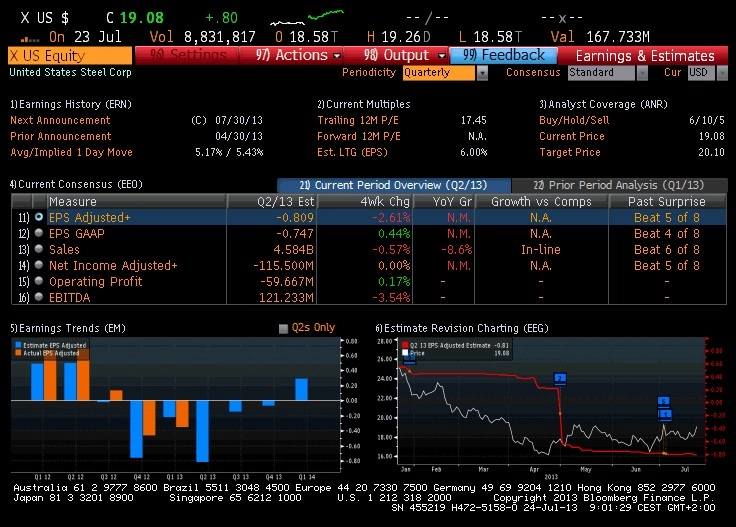
Task: Open the Settings menu
Action: click(x=187, y=55)
